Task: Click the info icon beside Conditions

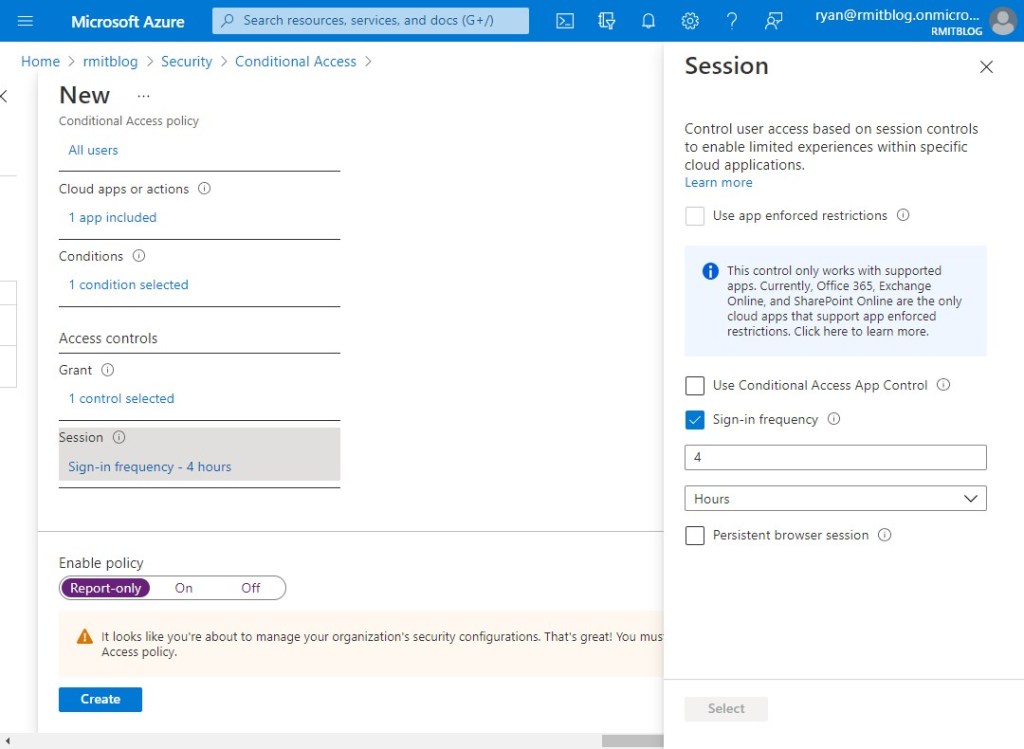Action: tap(139, 256)
